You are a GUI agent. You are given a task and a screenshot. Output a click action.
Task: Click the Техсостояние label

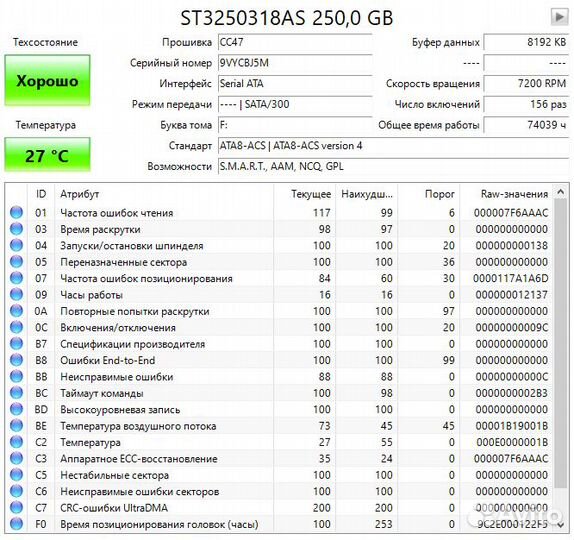click(45, 42)
